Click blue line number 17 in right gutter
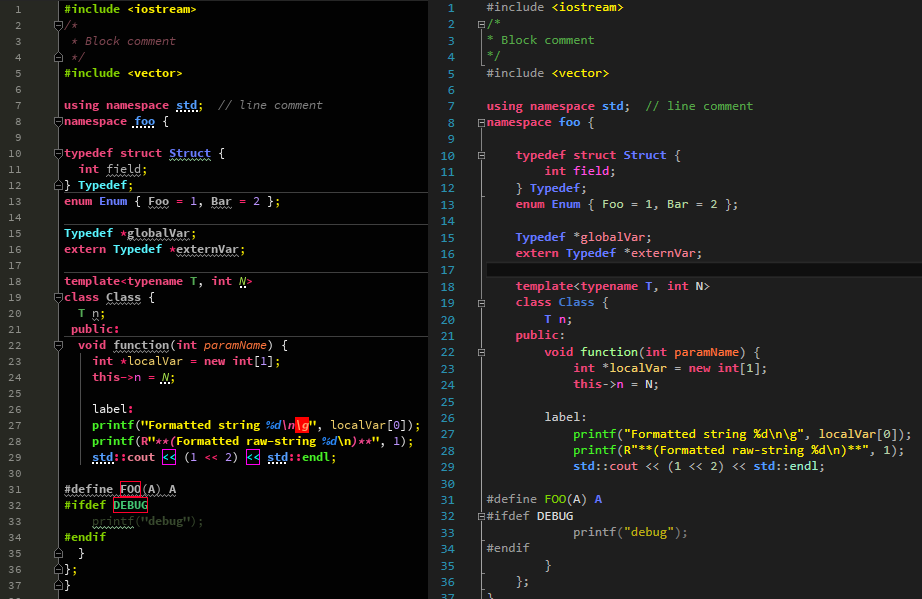This screenshot has height=599, width=922. (x=447, y=270)
